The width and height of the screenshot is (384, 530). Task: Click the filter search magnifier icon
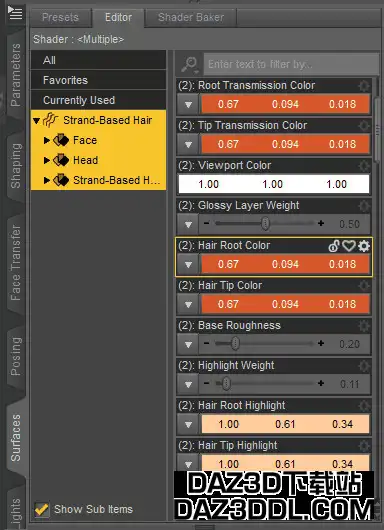point(189,65)
